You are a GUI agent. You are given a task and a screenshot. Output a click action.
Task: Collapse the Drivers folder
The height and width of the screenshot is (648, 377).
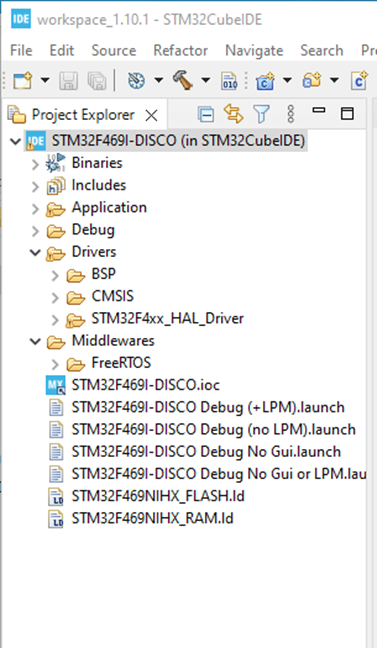[36, 253]
